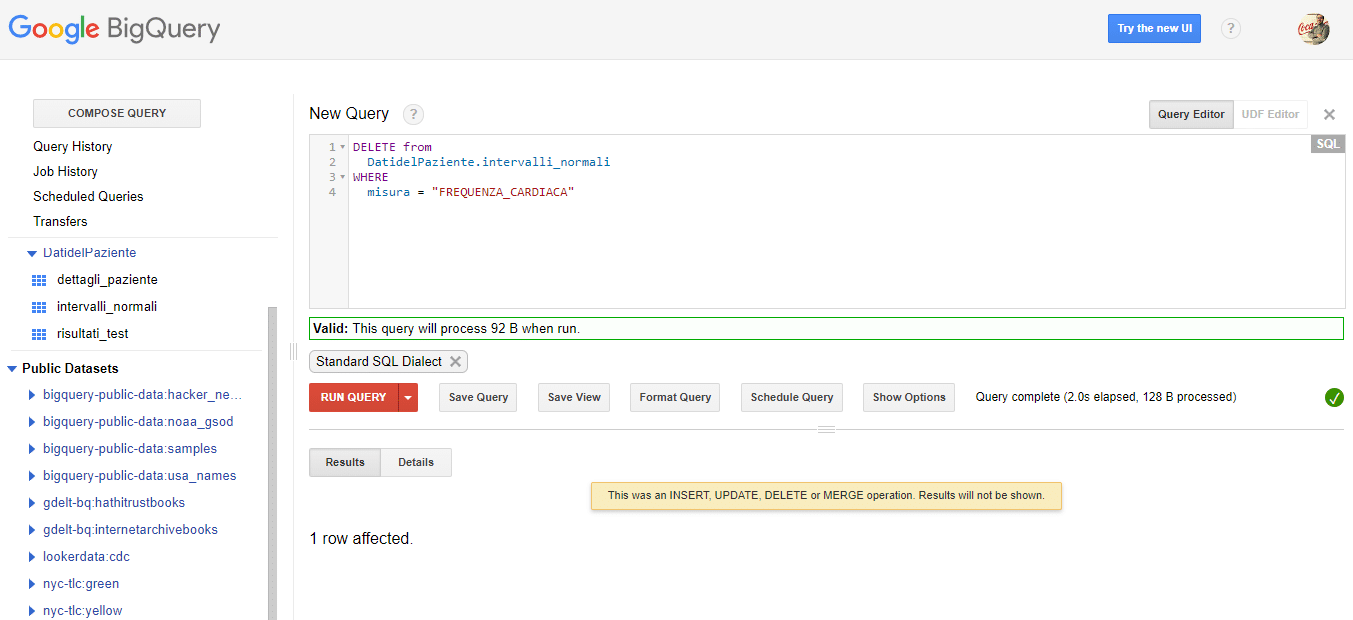This screenshot has height=620, width=1353.
Task: Click Try the new UI button
Action: 1154,28
